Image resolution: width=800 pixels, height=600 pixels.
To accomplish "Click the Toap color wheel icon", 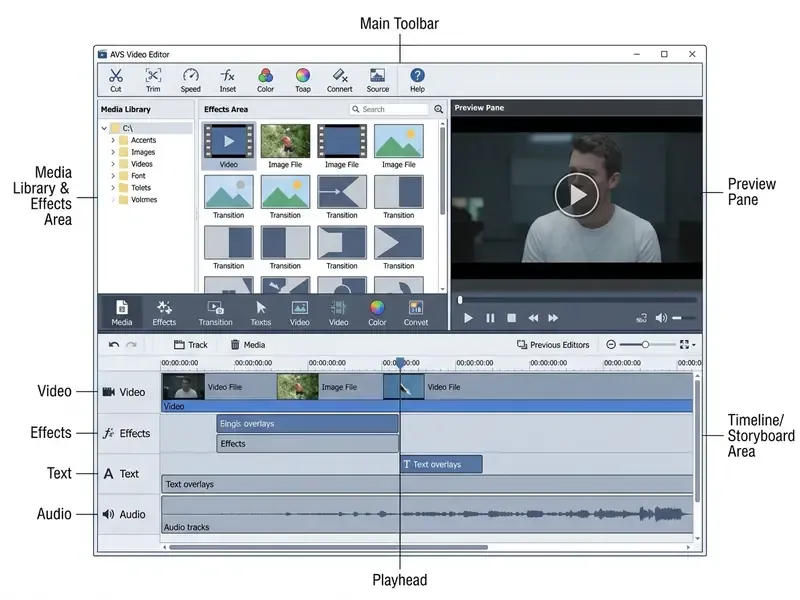I will 303,80.
